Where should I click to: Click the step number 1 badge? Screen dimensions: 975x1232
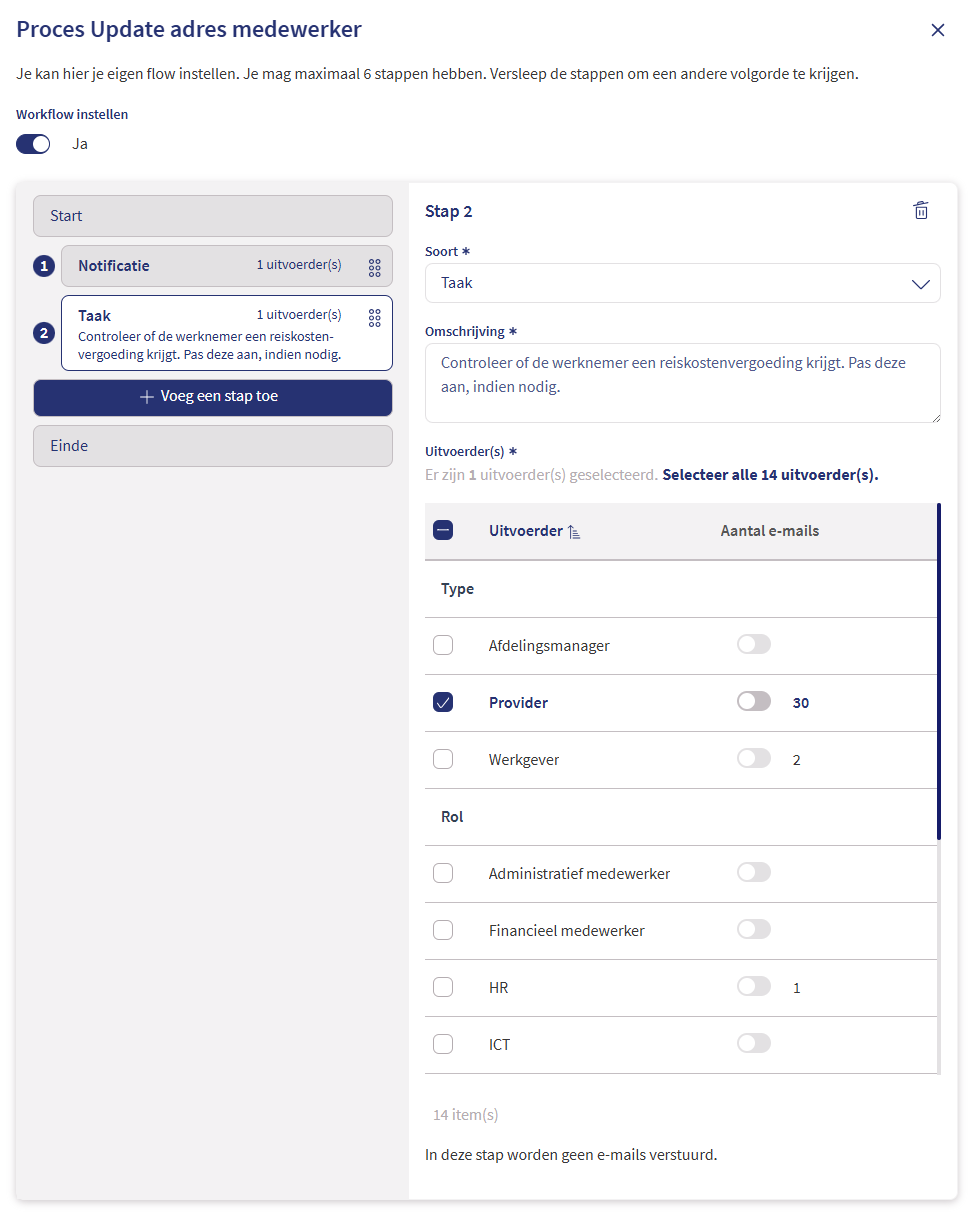coord(42,266)
